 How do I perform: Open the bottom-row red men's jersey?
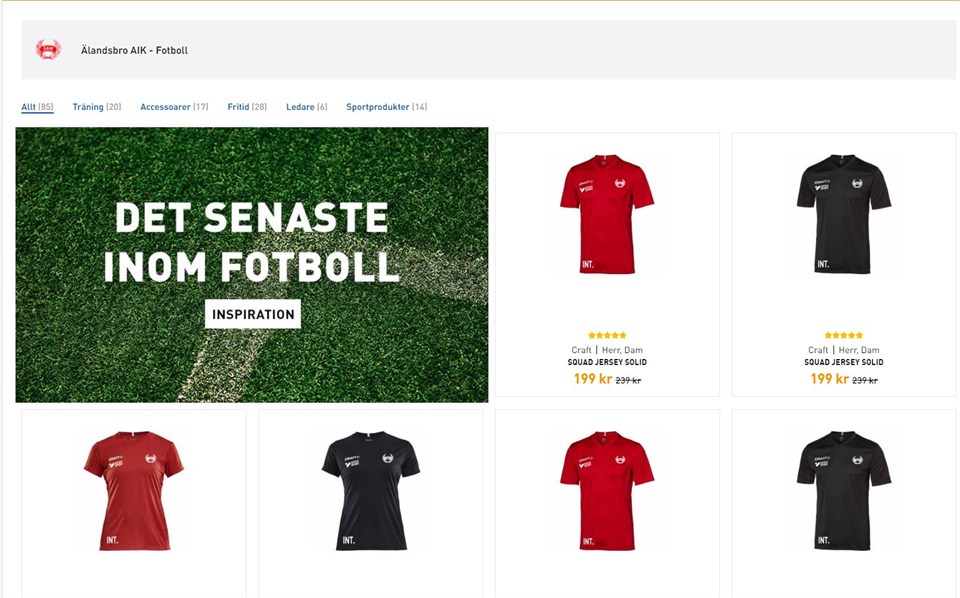[607, 490]
